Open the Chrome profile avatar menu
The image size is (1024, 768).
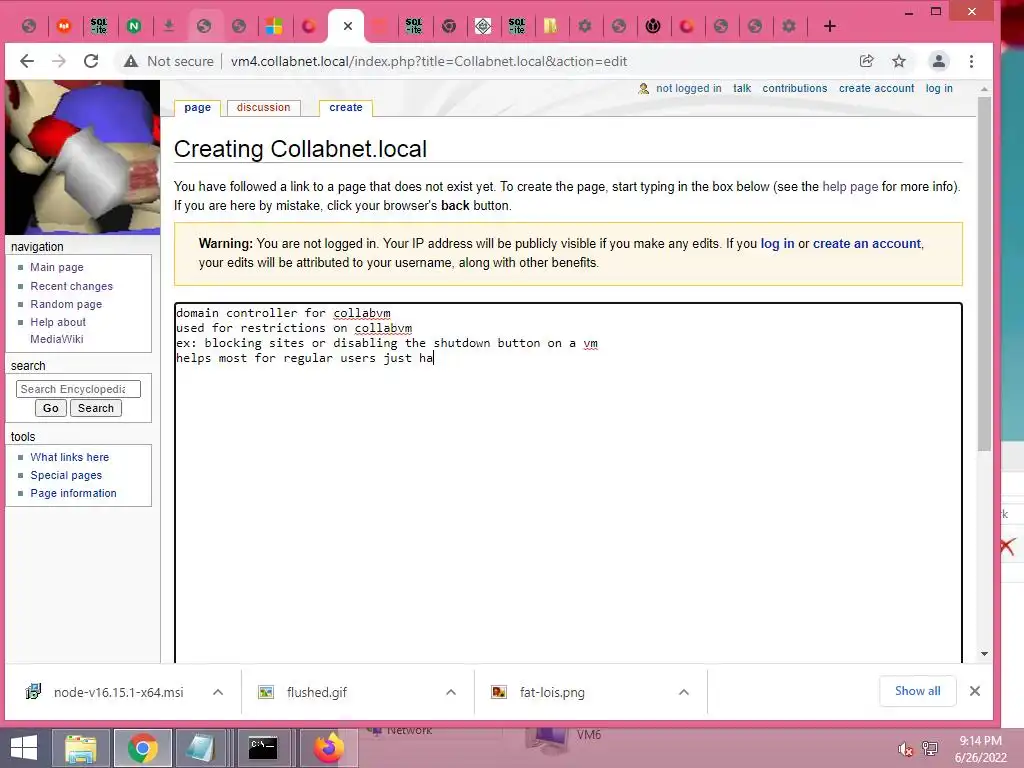coord(938,61)
